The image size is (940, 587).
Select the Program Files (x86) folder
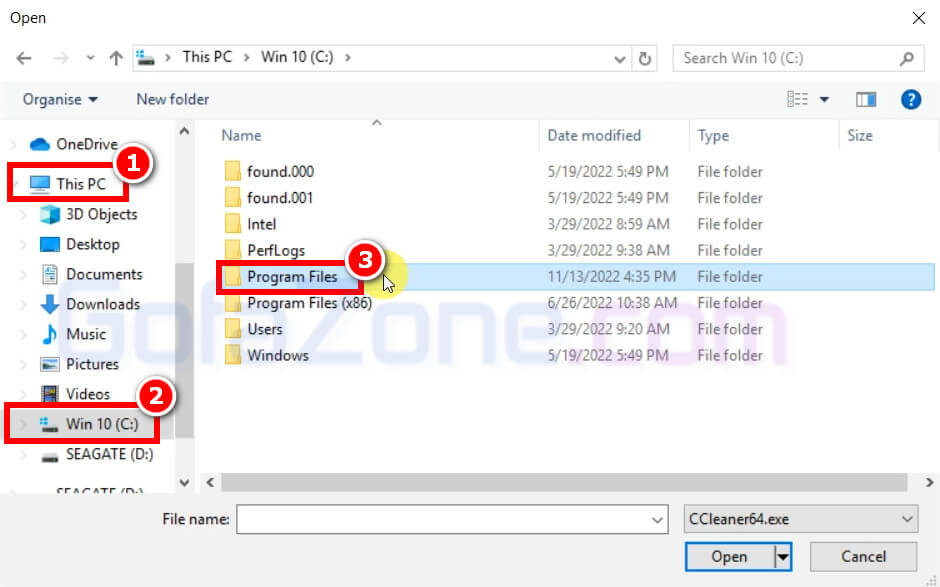click(x=308, y=303)
